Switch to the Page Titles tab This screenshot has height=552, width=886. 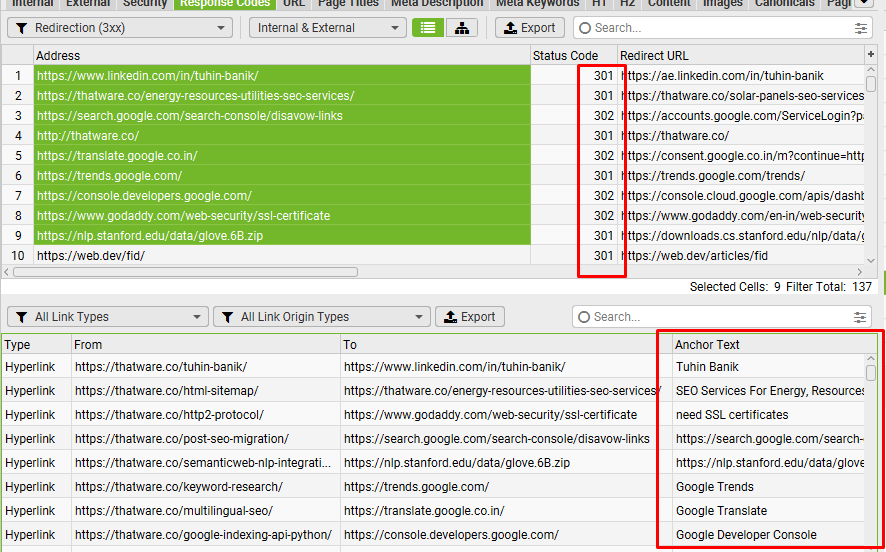coord(348,3)
